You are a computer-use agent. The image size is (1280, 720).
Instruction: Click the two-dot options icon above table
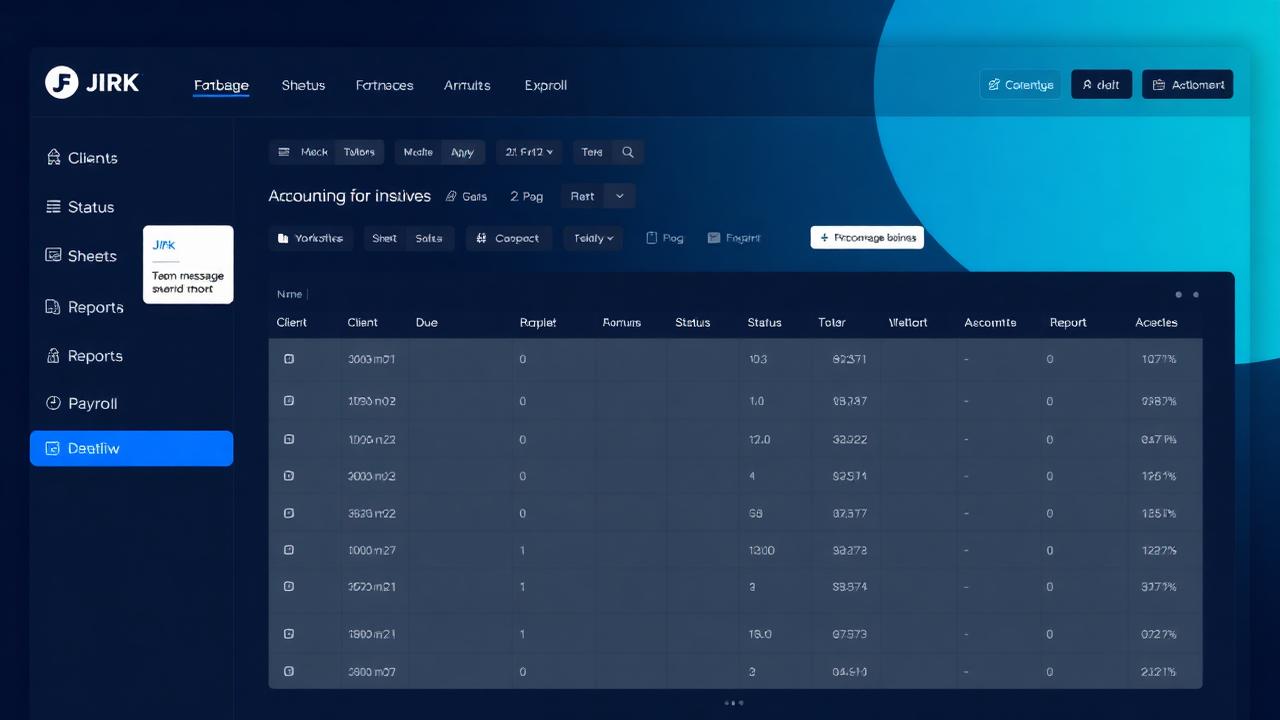click(1187, 294)
